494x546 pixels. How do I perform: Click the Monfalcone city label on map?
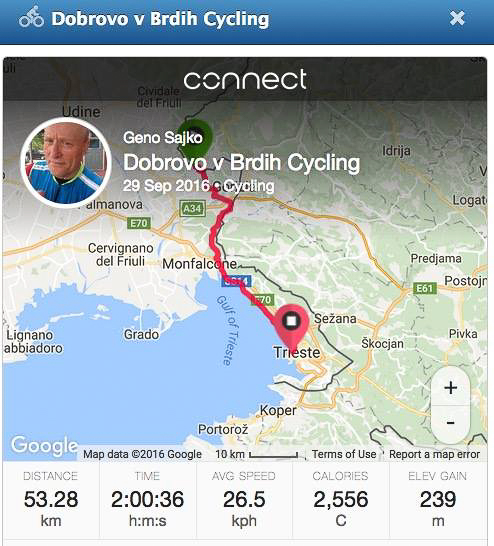tap(199, 264)
